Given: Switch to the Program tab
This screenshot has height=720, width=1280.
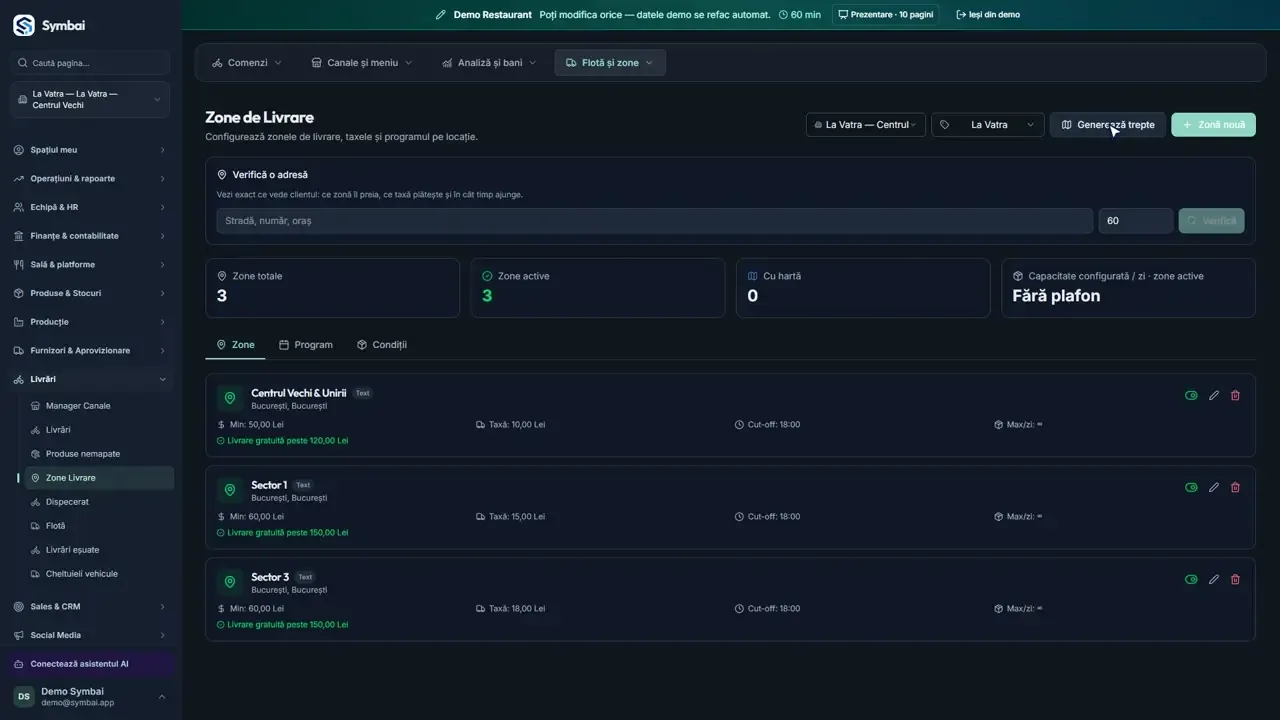Looking at the screenshot, I should point(305,345).
